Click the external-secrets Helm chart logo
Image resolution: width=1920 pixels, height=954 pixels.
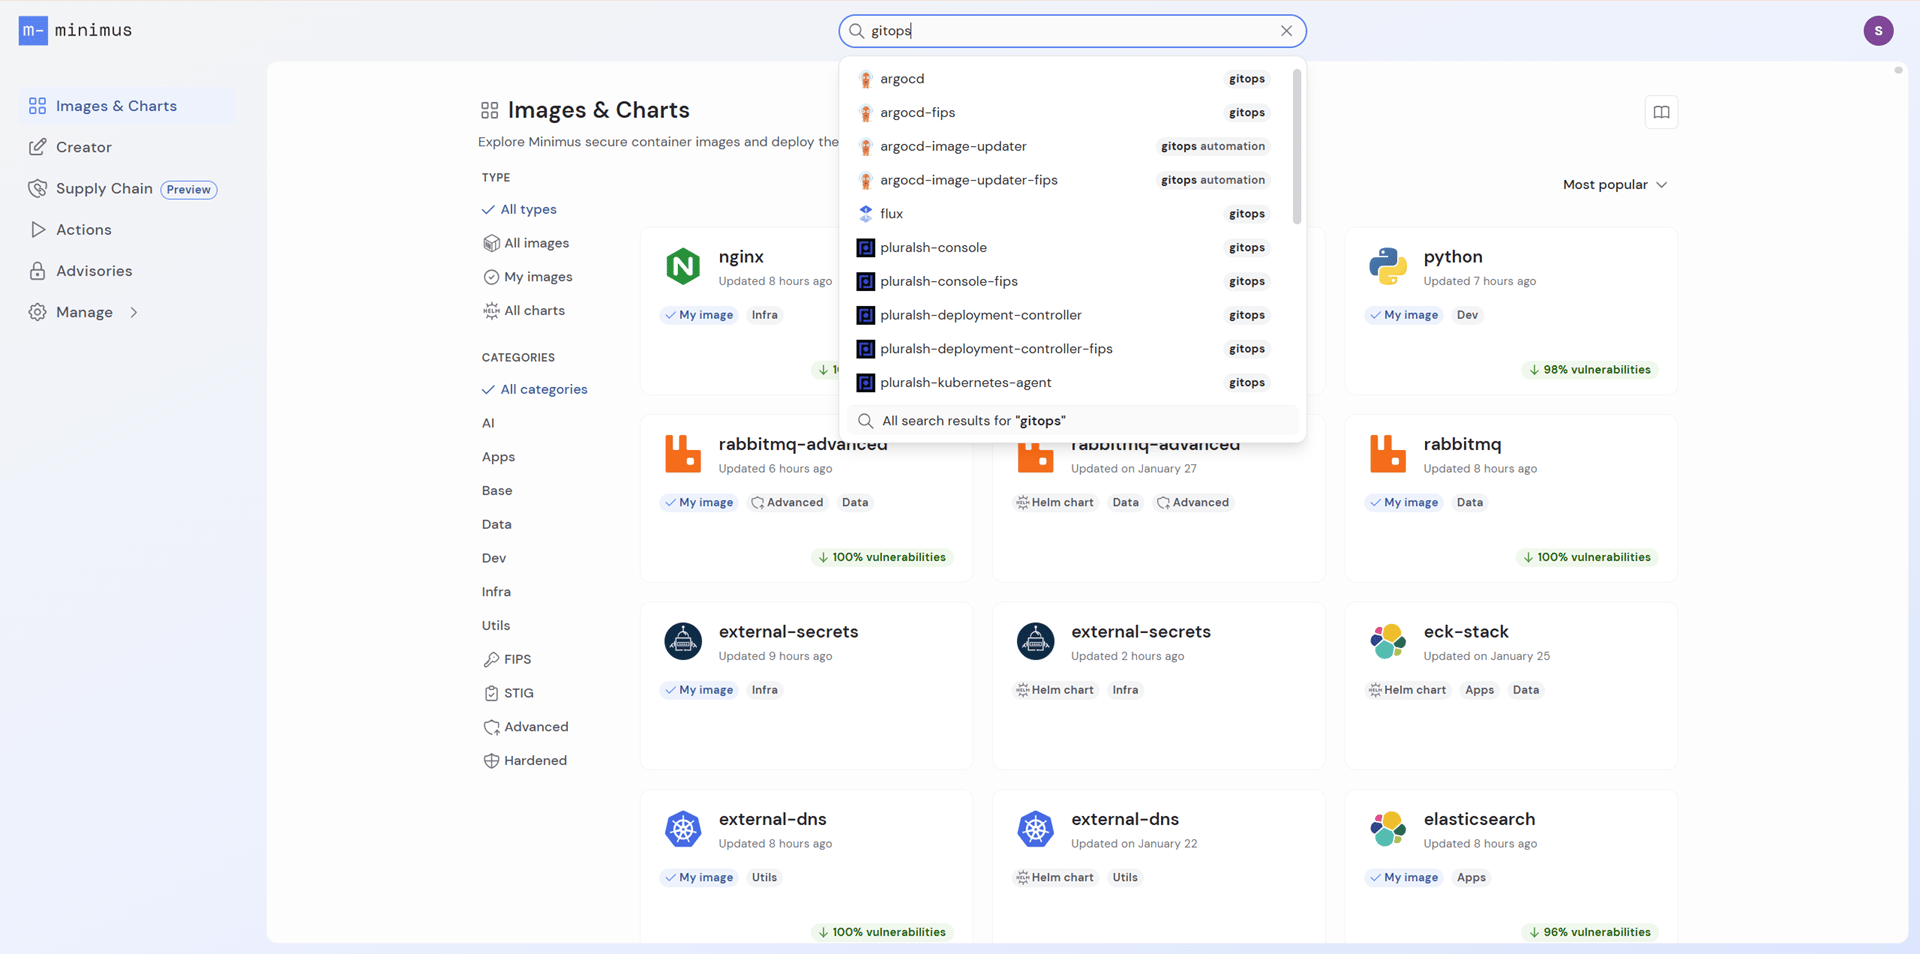coord(1036,641)
